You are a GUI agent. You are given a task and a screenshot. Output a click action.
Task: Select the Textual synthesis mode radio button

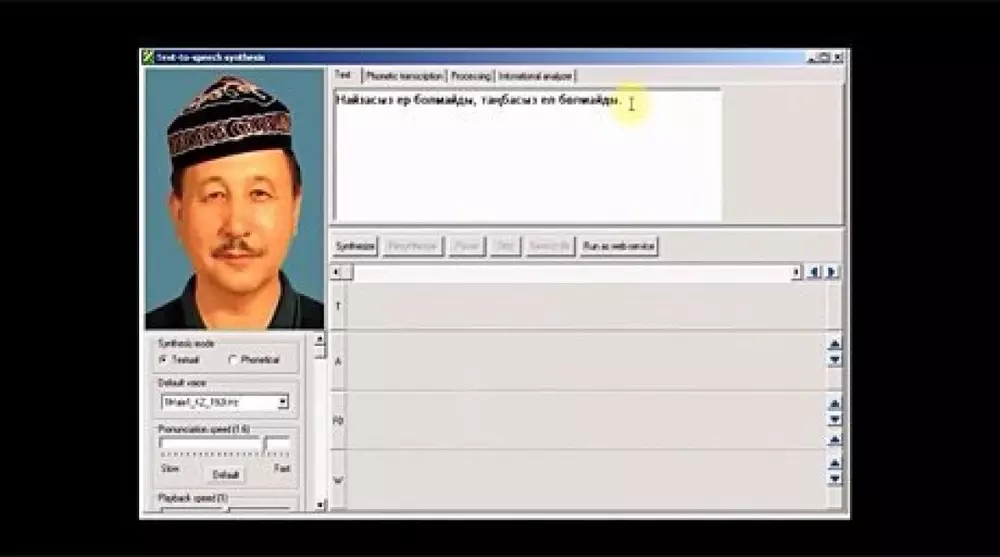[164, 359]
